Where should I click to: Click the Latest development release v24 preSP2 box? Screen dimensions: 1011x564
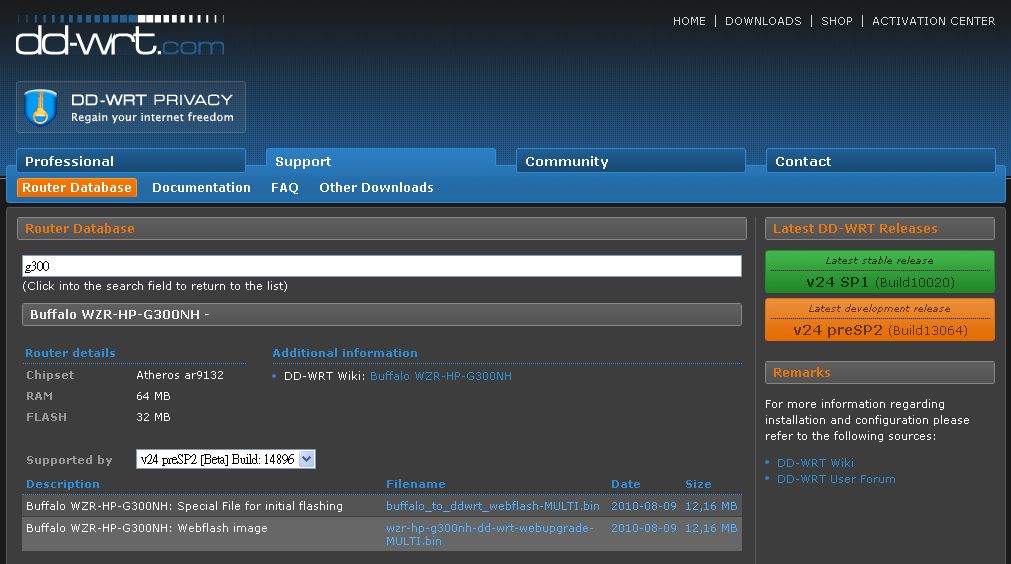pos(879,320)
